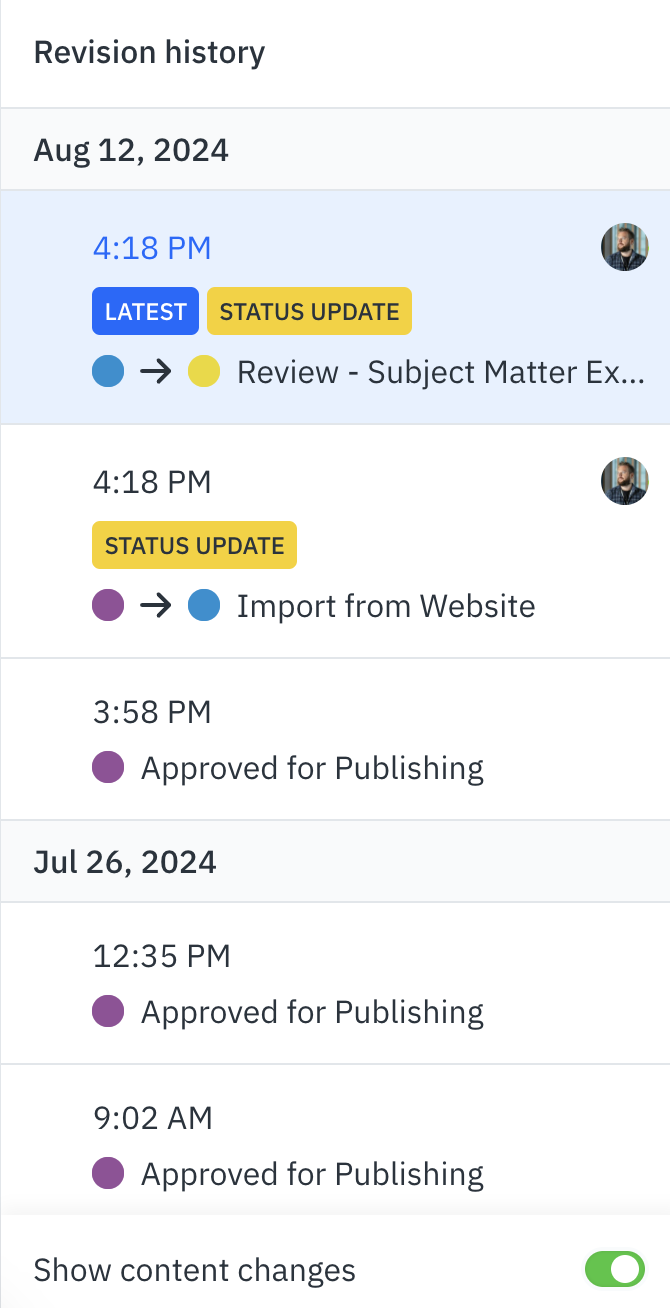Click the STATUS UPDATE badge on the latest revision
The image size is (670, 1308).
[309, 311]
